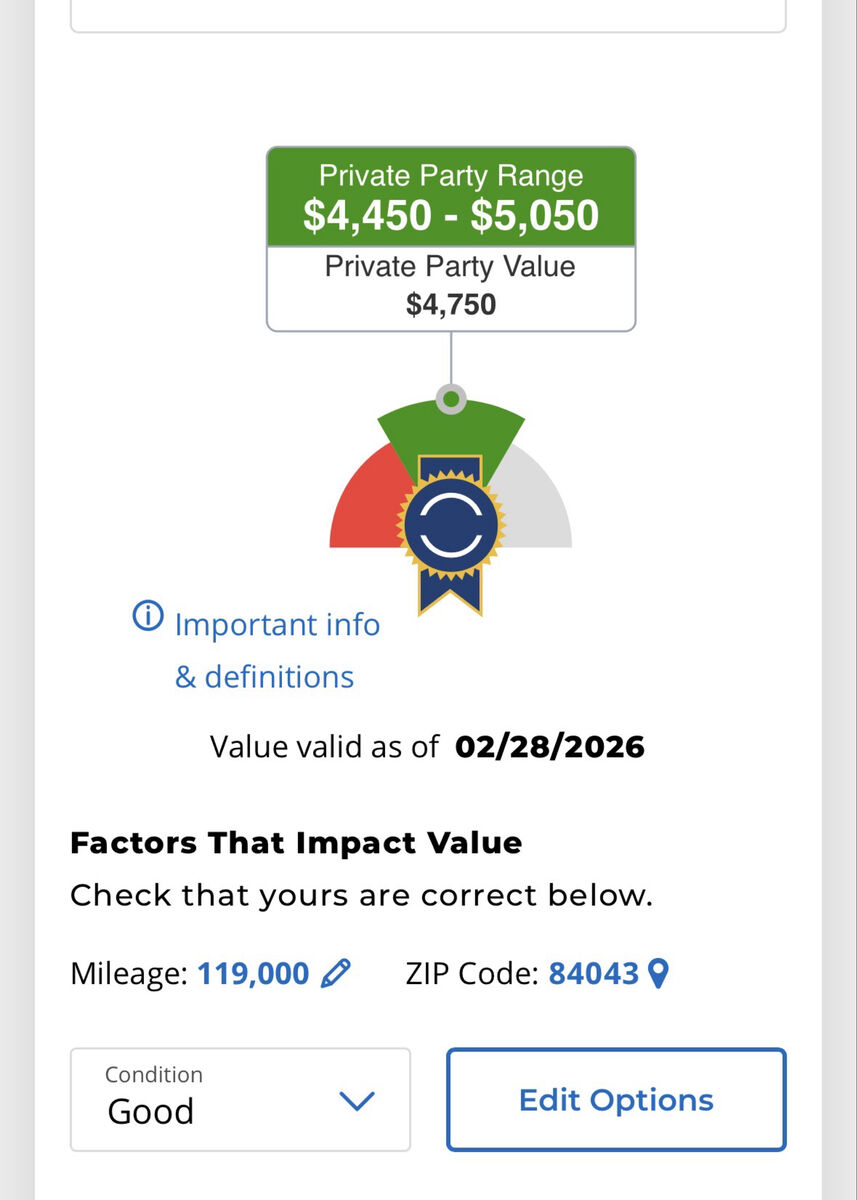Click the Private Party Value $4,750 box
Viewport: 857px width, 1200px height.
[x=451, y=288]
